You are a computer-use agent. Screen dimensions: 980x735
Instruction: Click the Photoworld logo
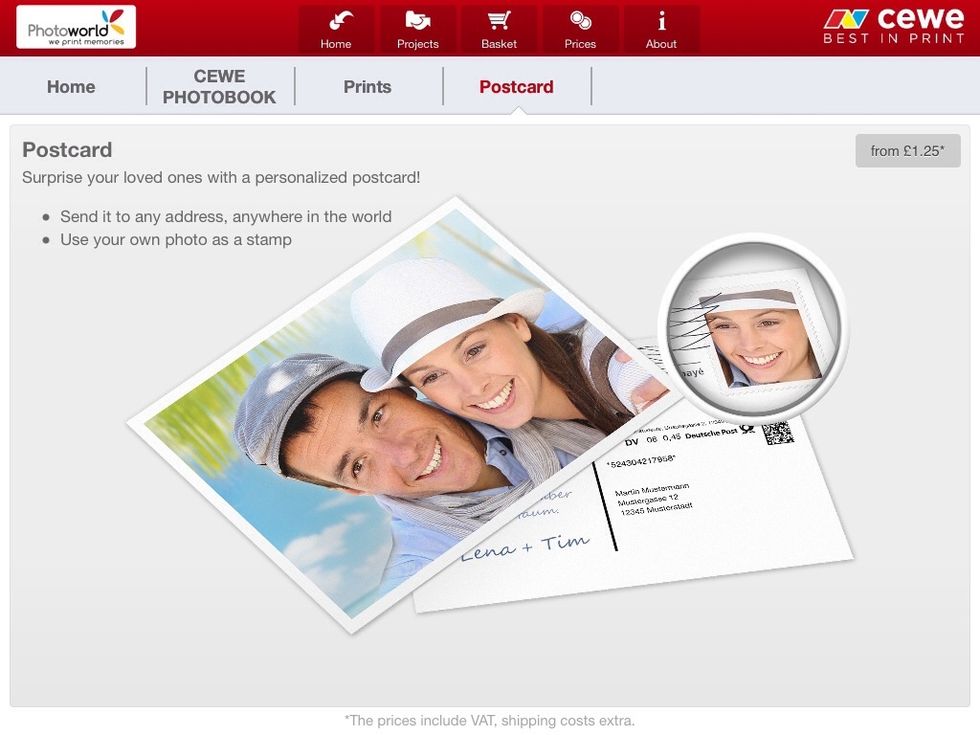pyautogui.click(x=76, y=27)
